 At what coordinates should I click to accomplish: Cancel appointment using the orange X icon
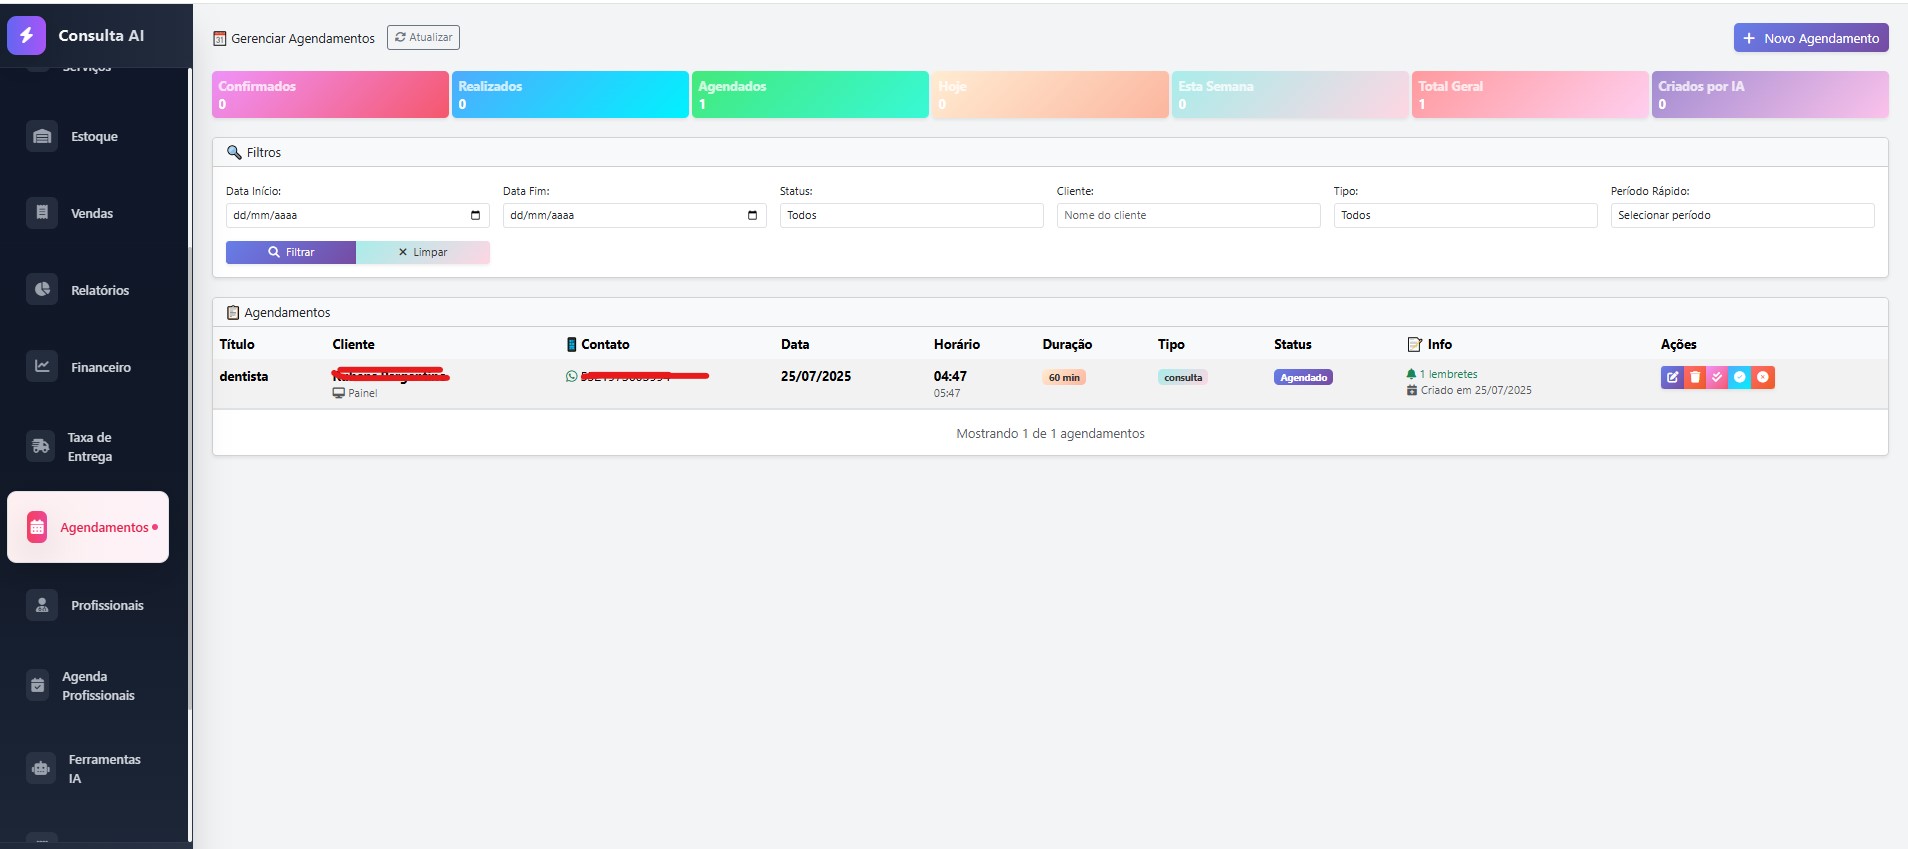pyautogui.click(x=1763, y=377)
